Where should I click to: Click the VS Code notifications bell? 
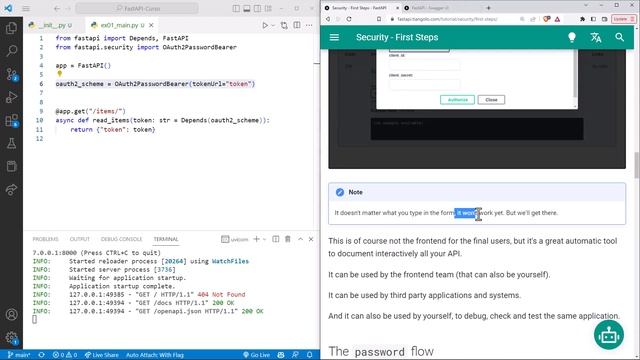coord(310,355)
